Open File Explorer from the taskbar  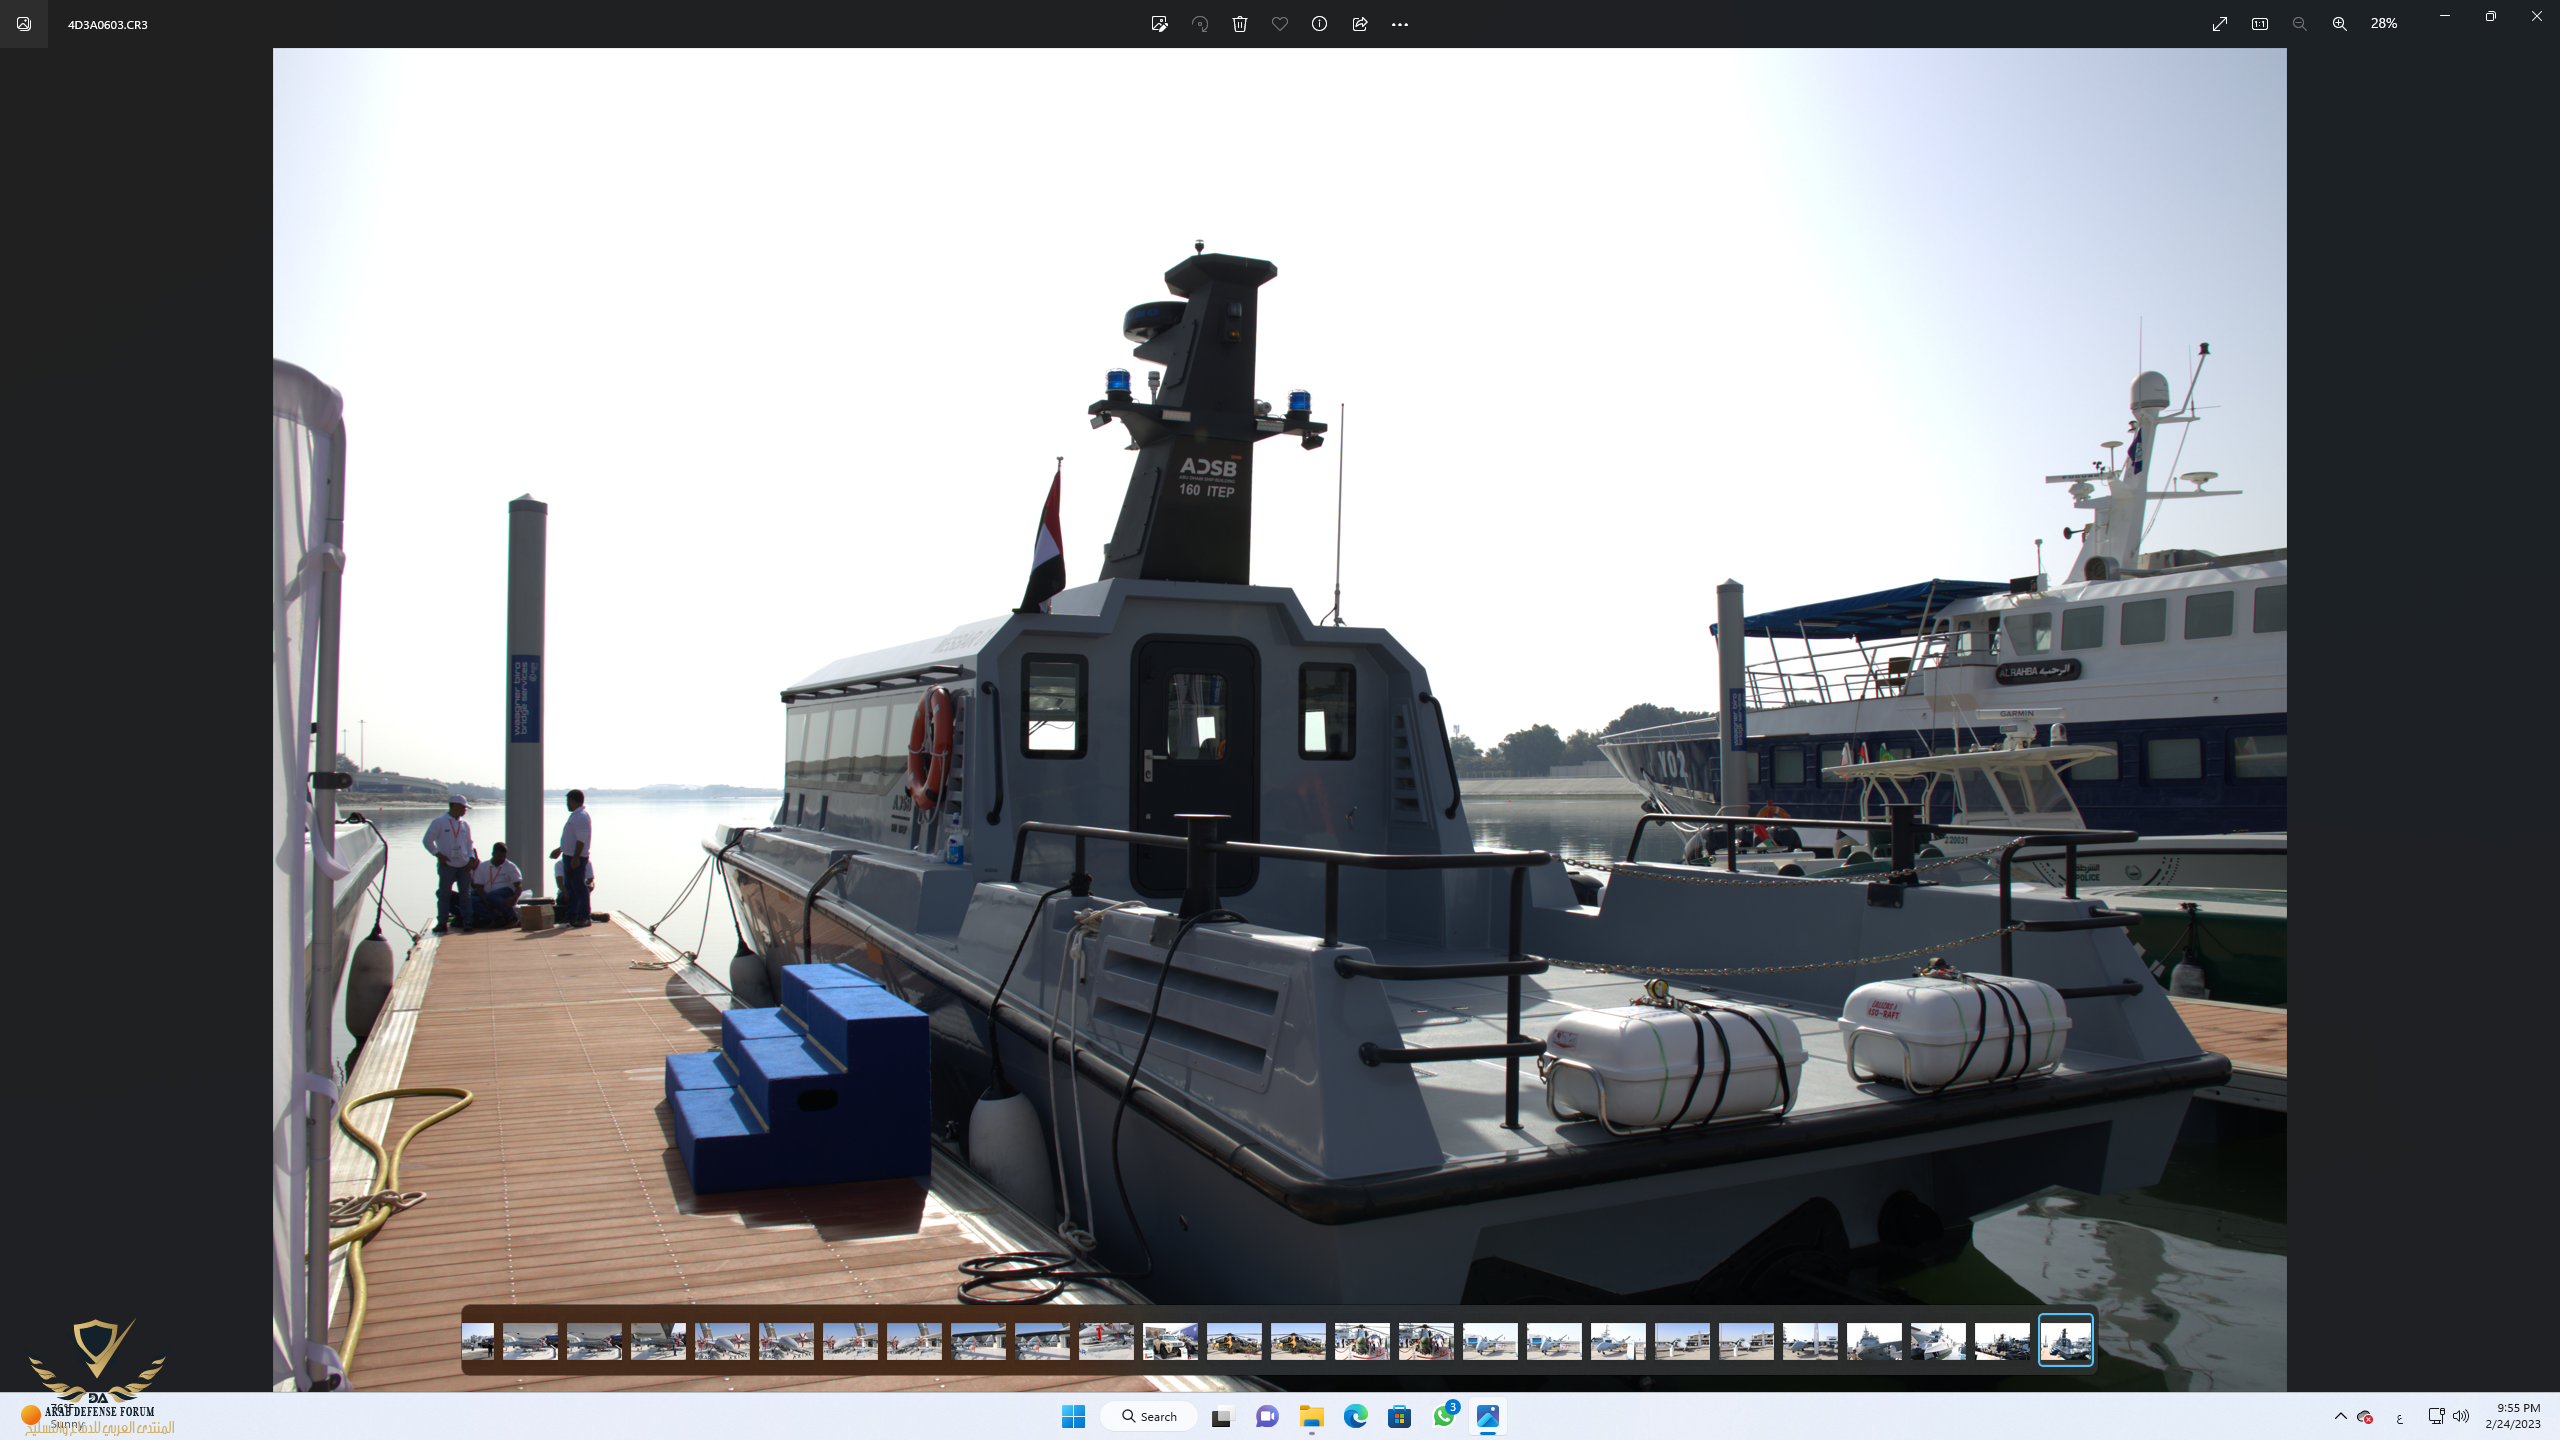click(1312, 1416)
